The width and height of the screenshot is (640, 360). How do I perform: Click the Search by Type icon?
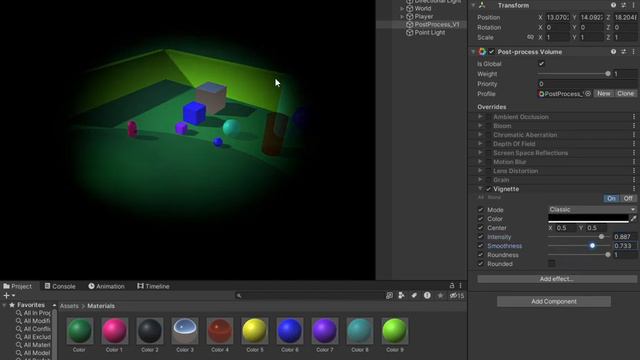tap(401, 296)
